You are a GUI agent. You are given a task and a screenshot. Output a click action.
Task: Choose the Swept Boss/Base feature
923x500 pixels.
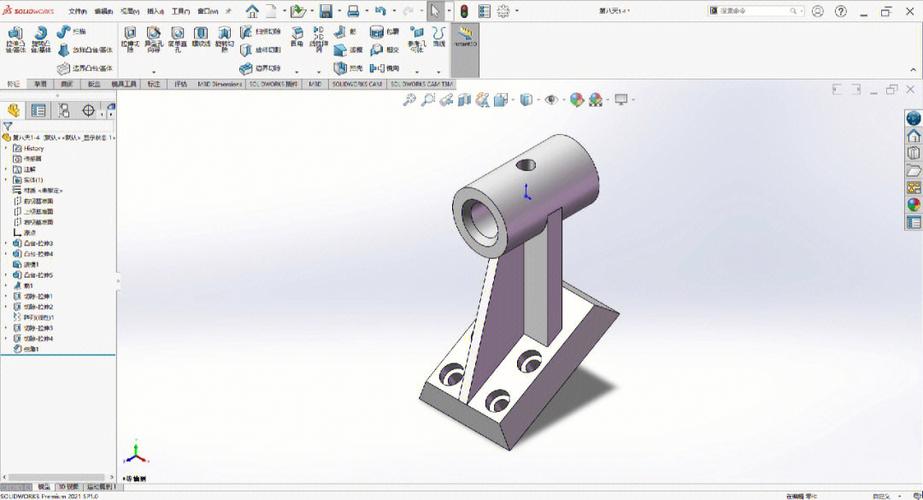tap(71, 32)
